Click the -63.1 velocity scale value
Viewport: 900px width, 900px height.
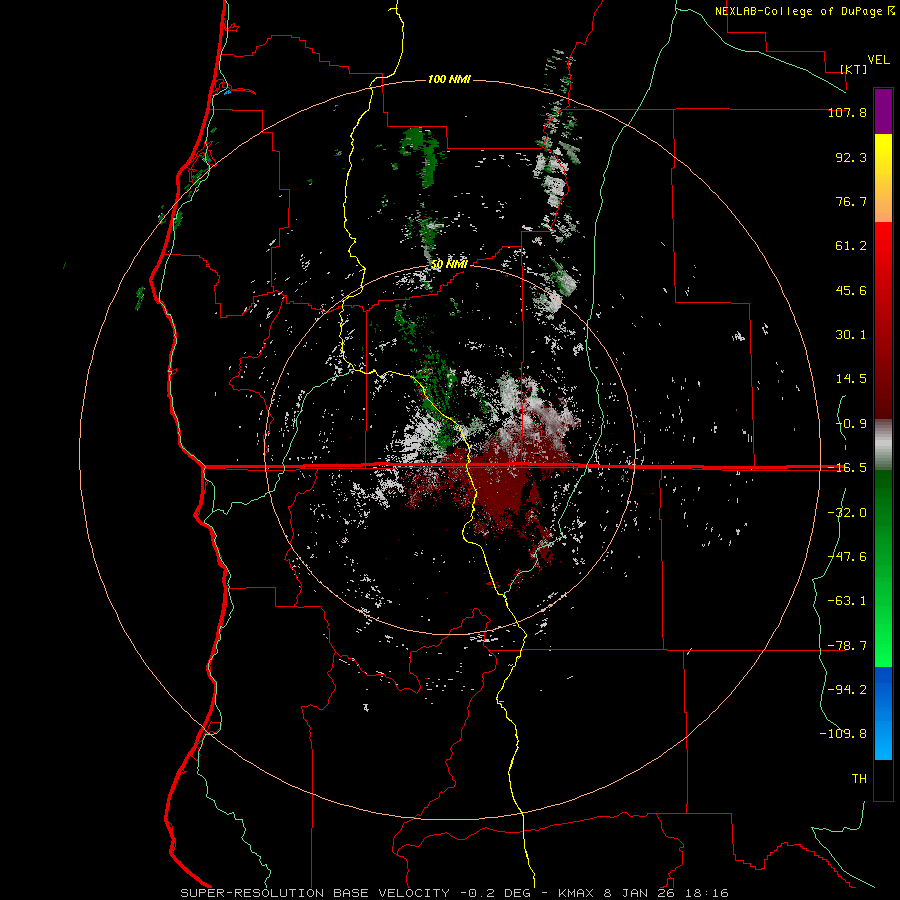(x=847, y=601)
